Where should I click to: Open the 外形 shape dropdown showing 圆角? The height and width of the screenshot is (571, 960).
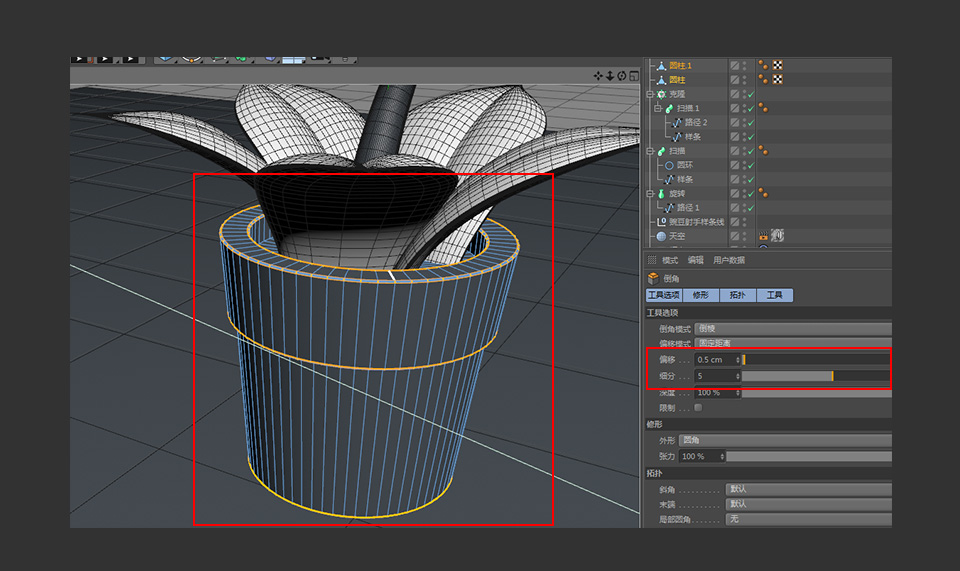tap(784, 440)
